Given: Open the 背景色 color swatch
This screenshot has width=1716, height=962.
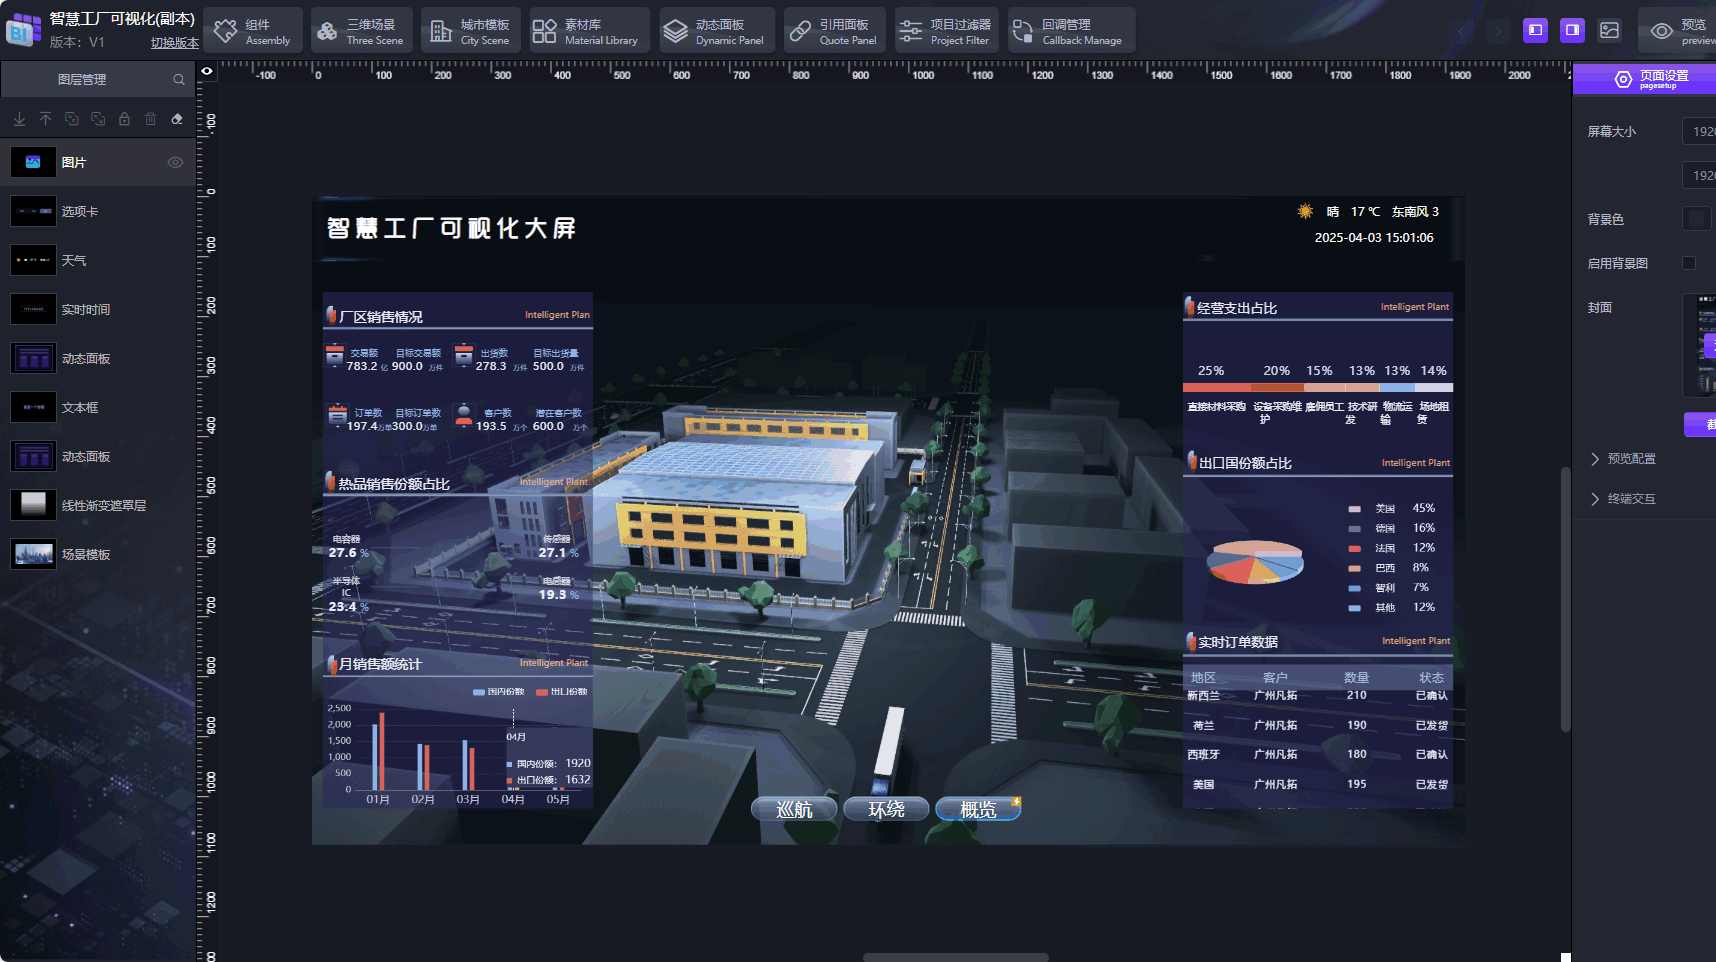Looking at the screenshot, I should click(1696, 219).
